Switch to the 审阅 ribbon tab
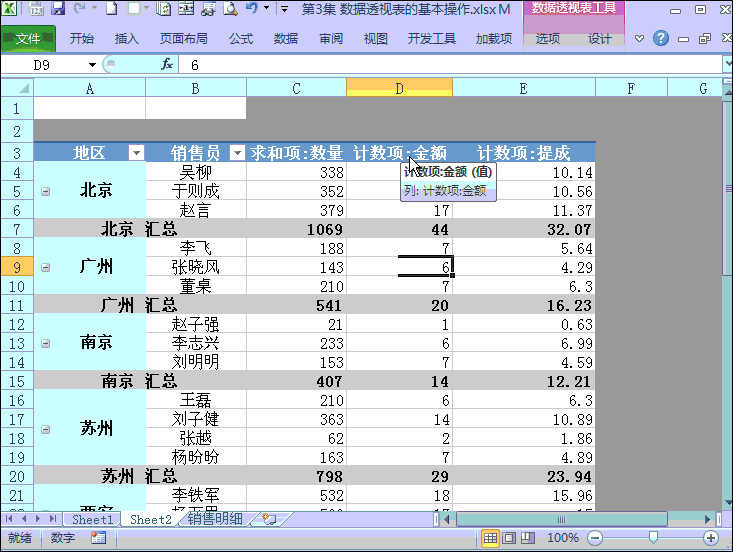Image resolution: width=733 pixels, height=552 pixels. 331,39
